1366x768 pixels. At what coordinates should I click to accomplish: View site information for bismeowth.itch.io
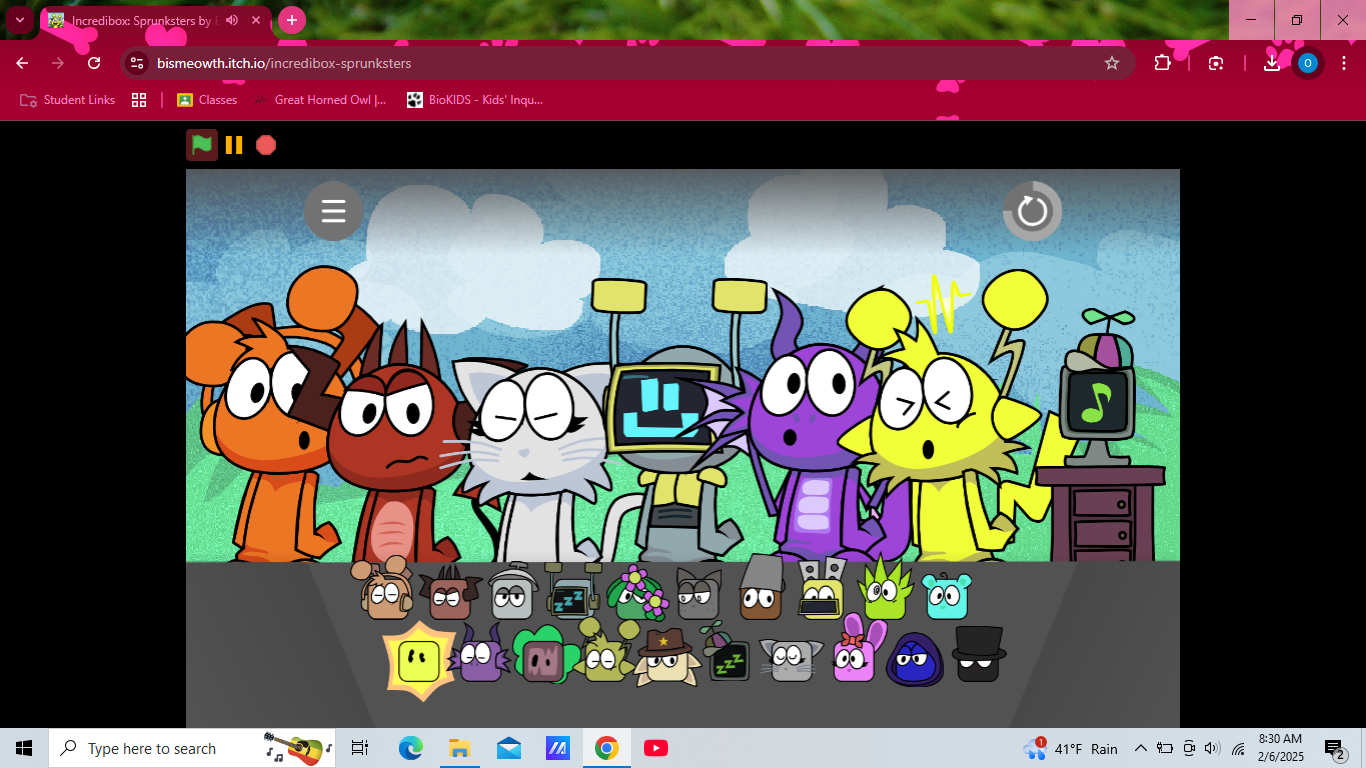coord(137,63)
